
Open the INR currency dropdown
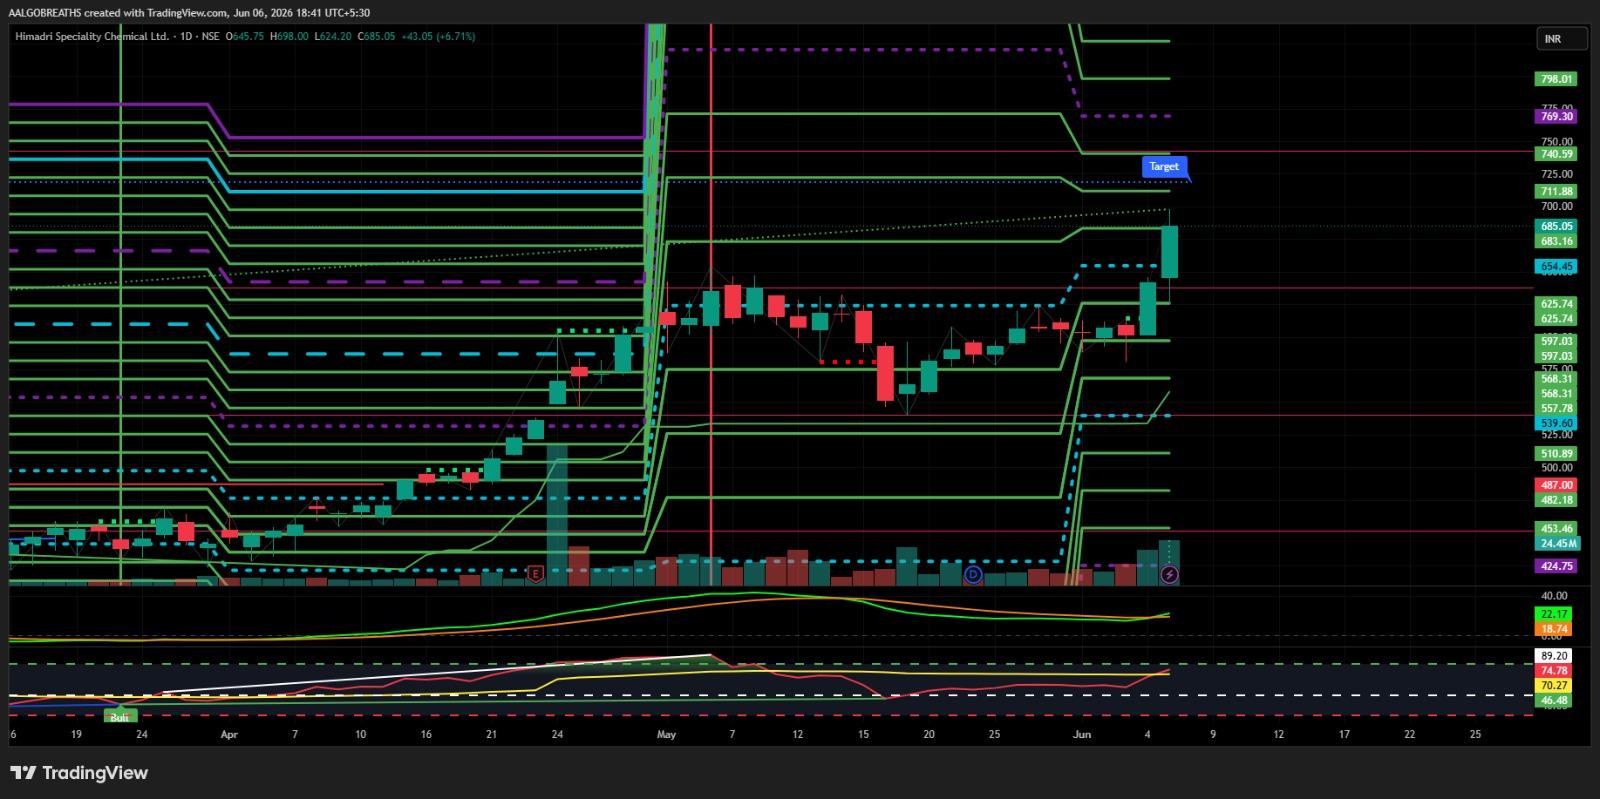coord(1562,39)
